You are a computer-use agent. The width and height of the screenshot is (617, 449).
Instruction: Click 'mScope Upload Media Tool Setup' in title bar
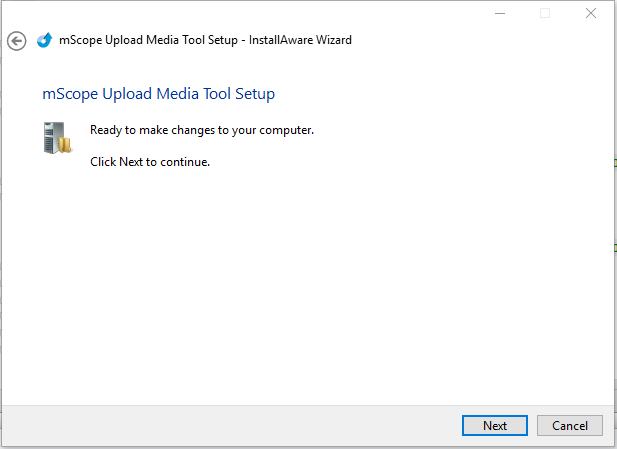pos(149,41)
